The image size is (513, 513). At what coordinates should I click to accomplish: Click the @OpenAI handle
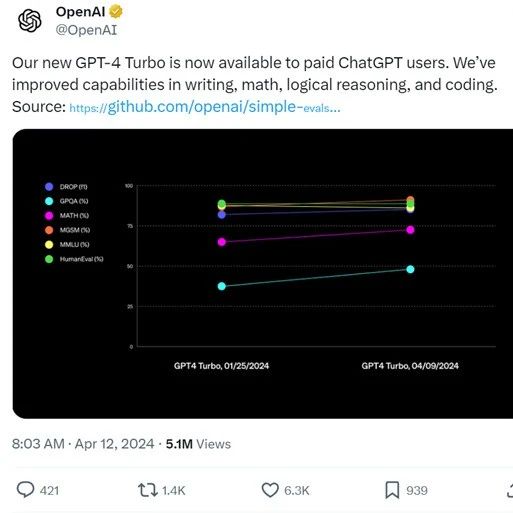pyautogui.click(x=86, y=30)
